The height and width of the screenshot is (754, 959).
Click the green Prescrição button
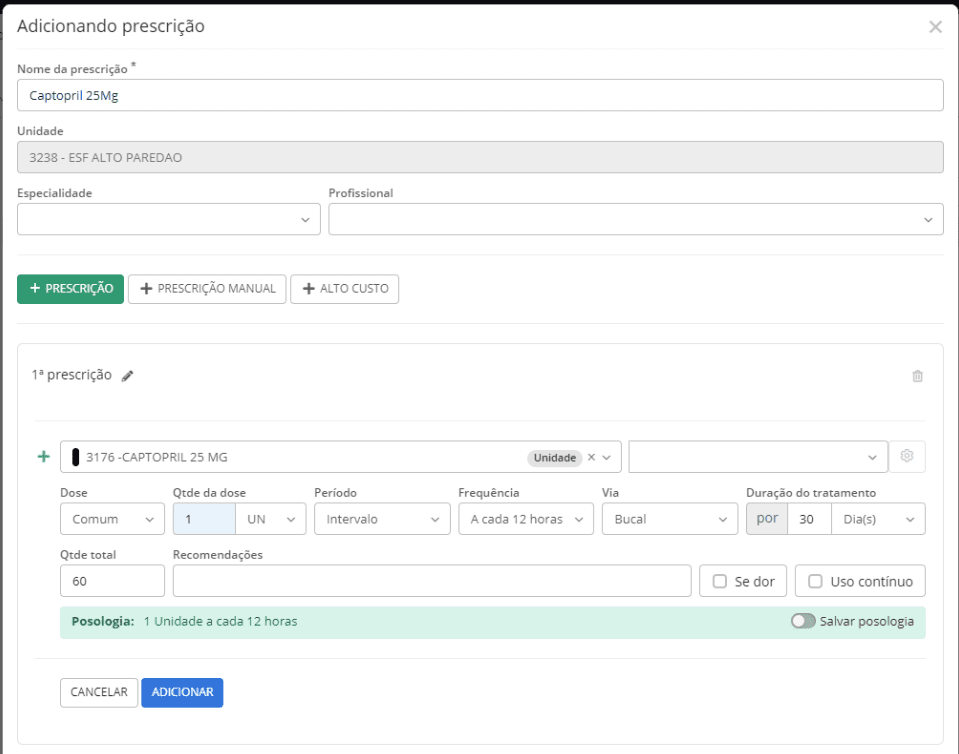click(x=70, y=289)
